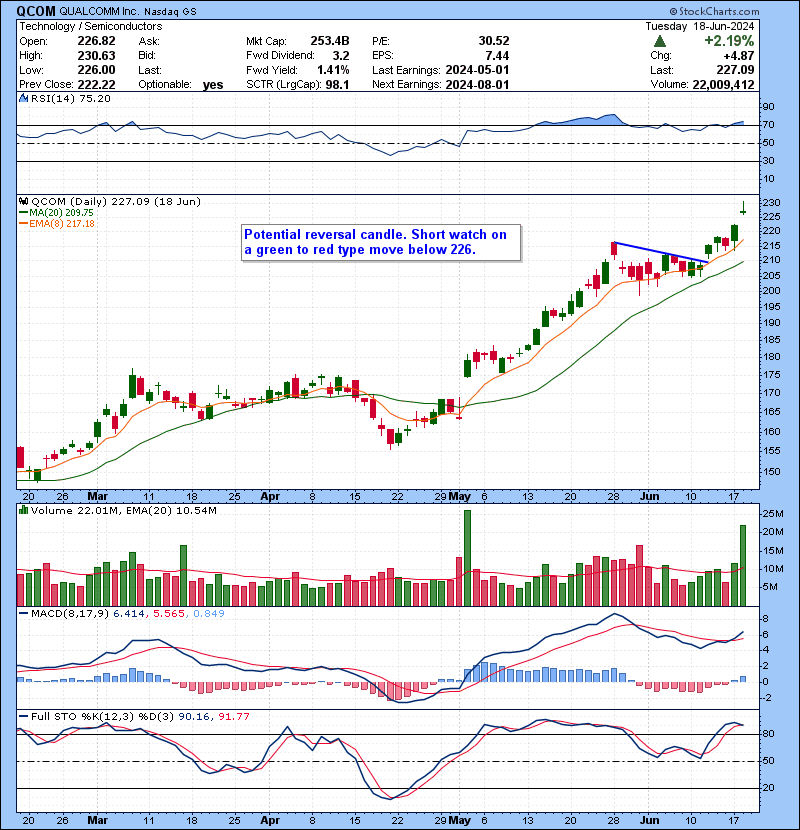
Task: Click the last green volume bar at 22M
Action: [x=743, y=565]
